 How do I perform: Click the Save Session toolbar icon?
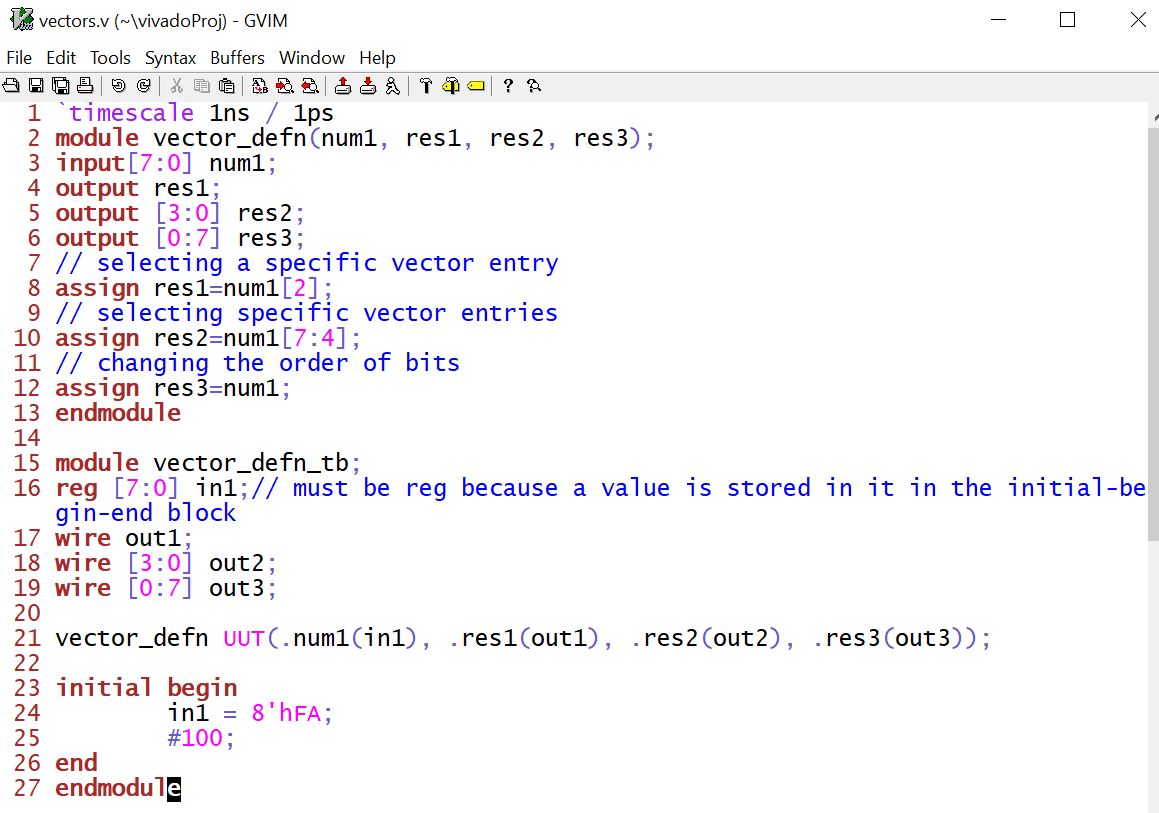pos(368,86)
